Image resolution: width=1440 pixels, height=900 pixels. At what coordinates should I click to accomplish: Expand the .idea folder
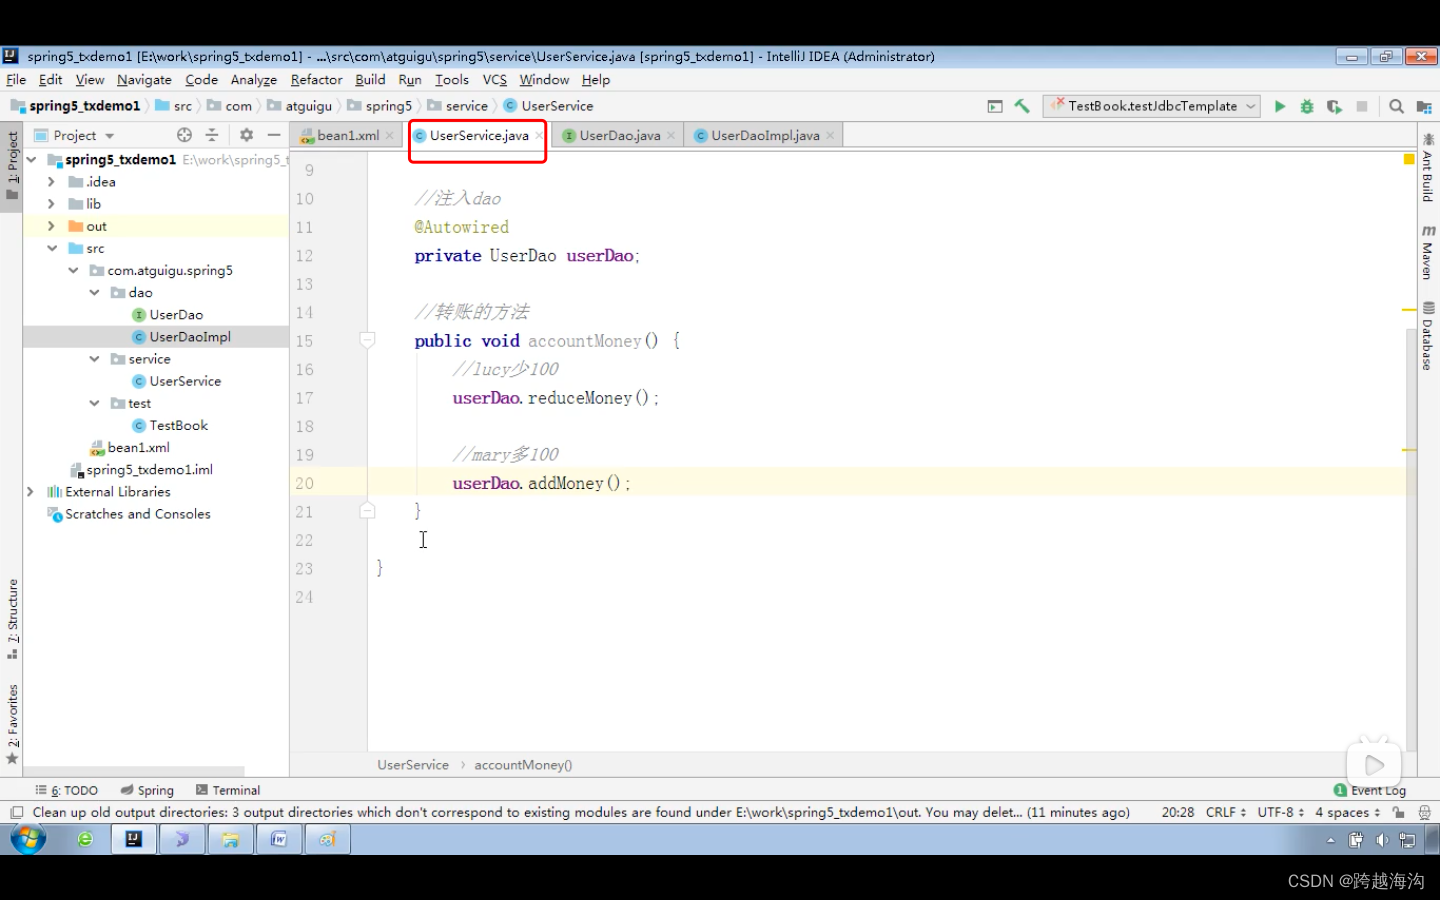[51, 182]
